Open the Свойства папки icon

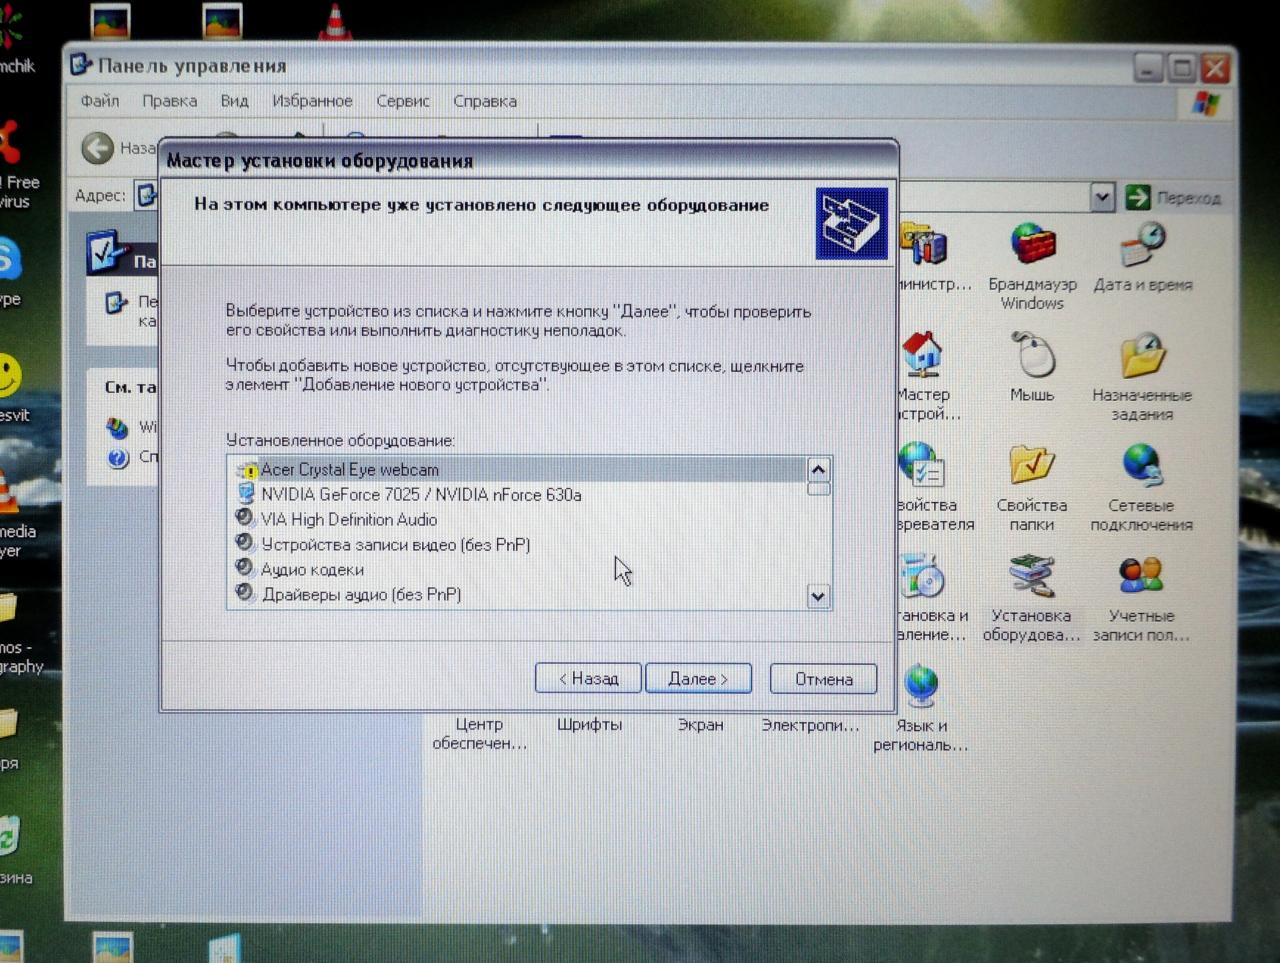[x=1032, y=467]
